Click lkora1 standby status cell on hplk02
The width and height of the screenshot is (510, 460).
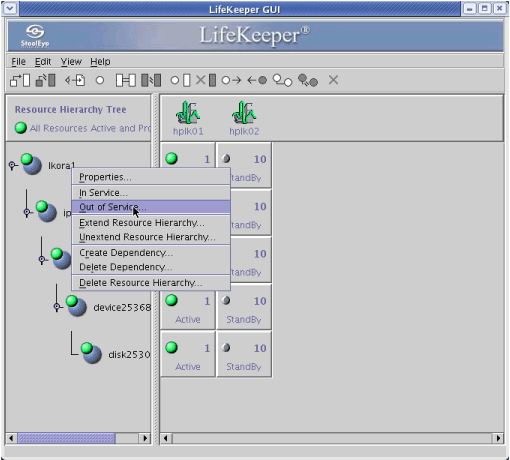click(244, 165)
